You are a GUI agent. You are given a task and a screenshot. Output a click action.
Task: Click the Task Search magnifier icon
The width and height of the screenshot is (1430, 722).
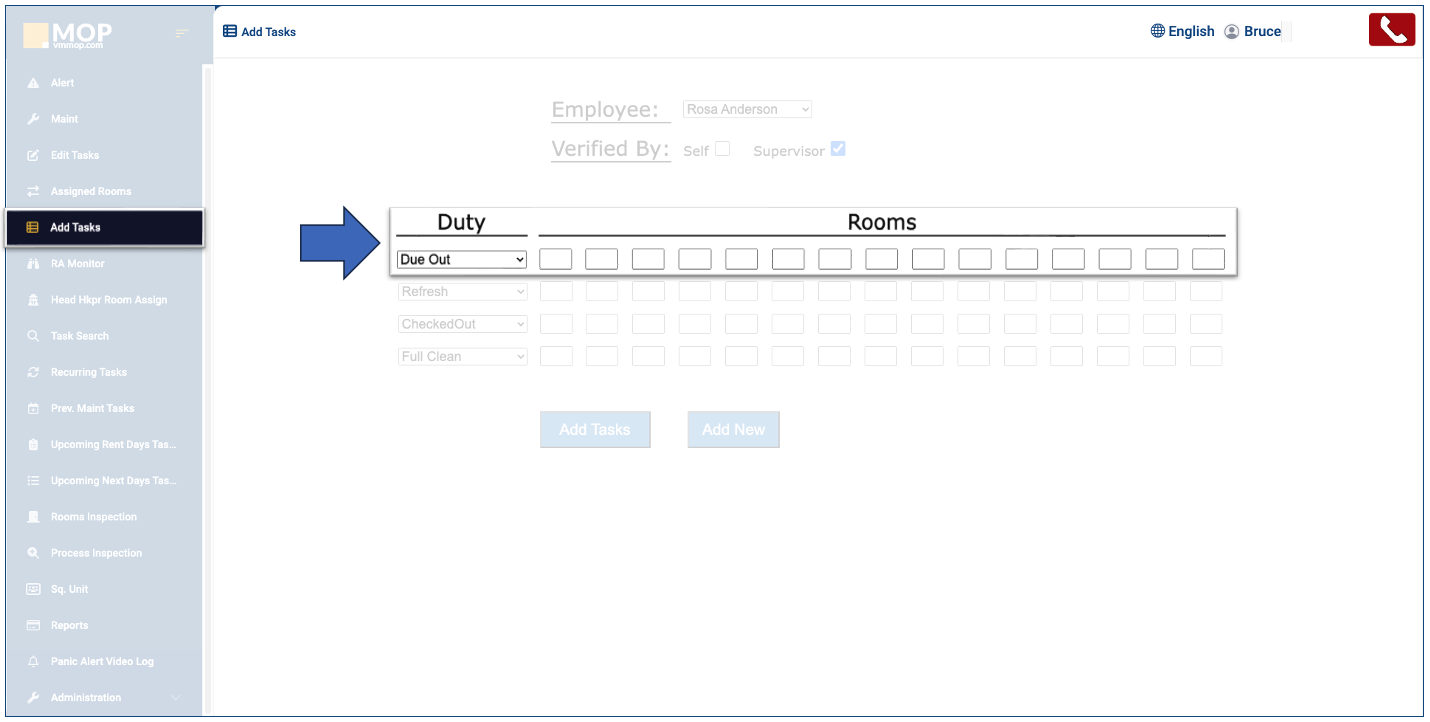pos(33,336)
